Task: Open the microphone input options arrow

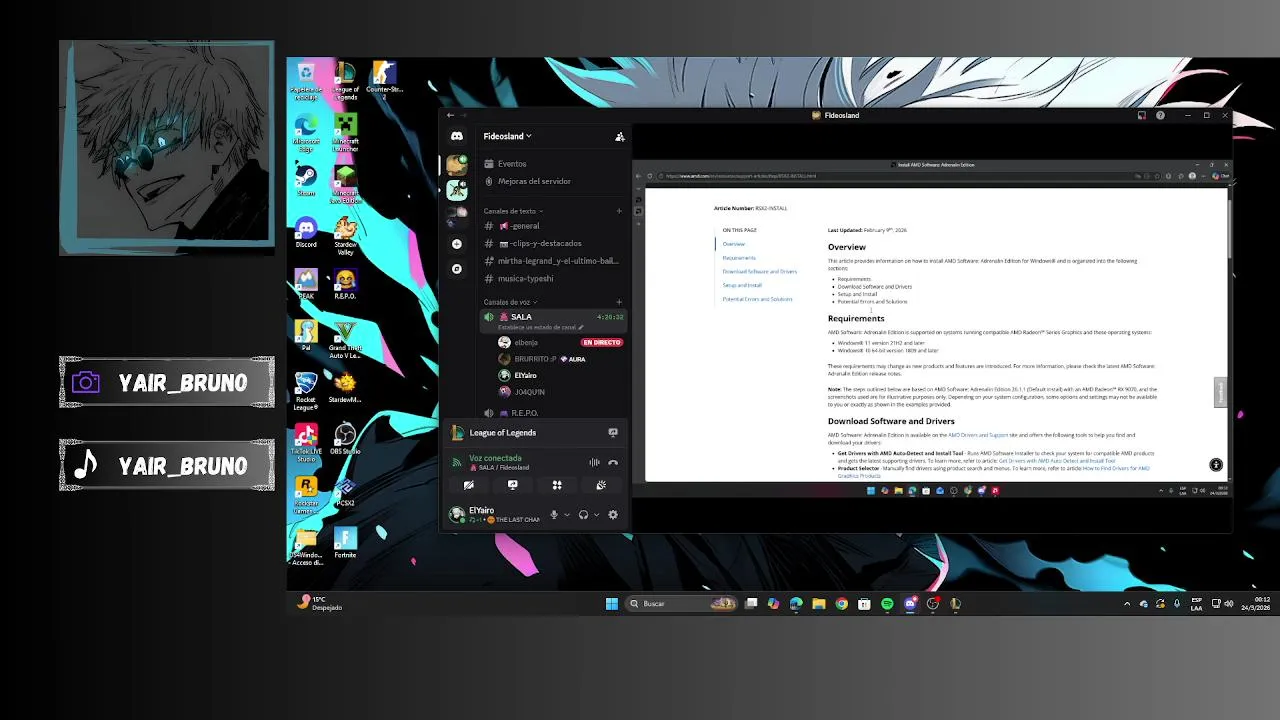Action: [567, 515]
